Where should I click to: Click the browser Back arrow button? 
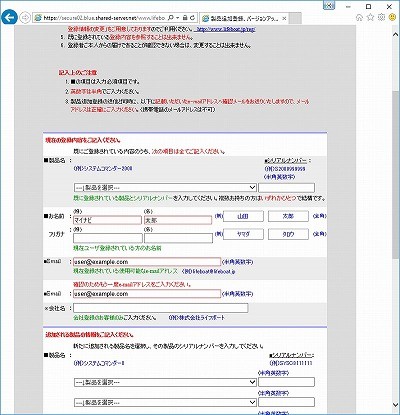click(9, 17)
